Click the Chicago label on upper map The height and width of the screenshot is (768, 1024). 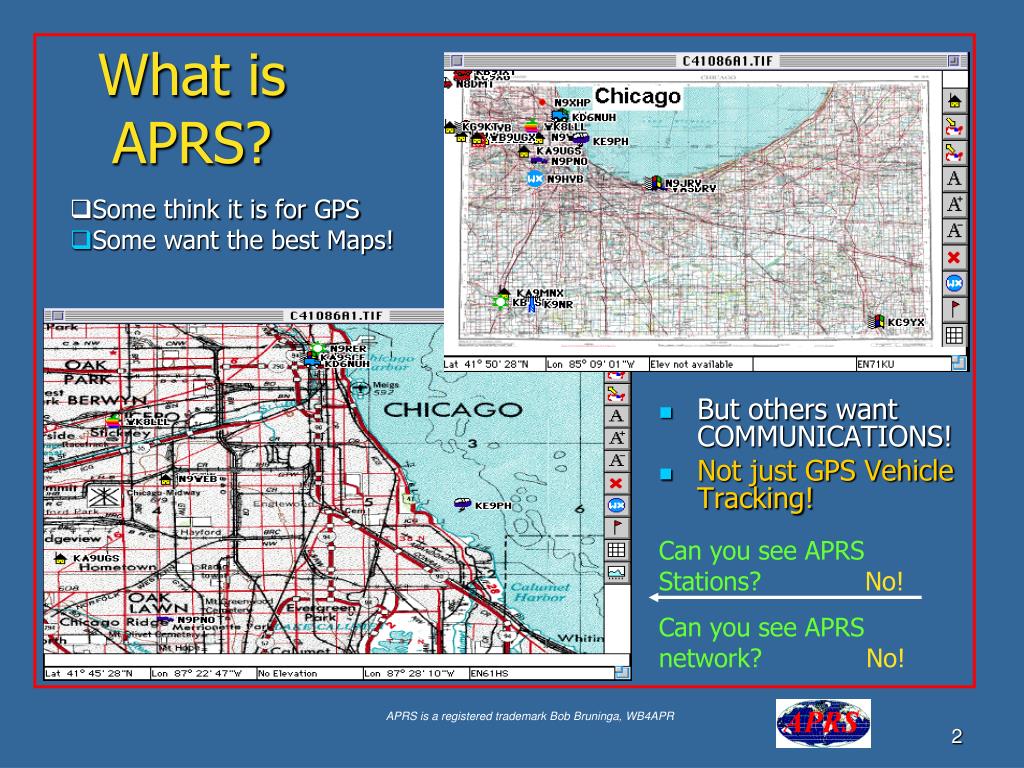coord(637,97)
